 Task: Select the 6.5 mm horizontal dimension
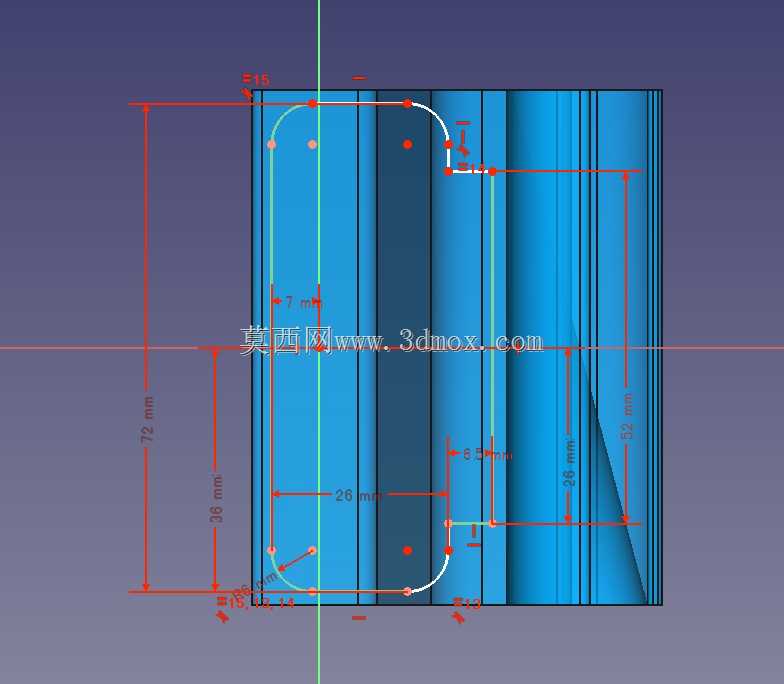click(487, 454)
